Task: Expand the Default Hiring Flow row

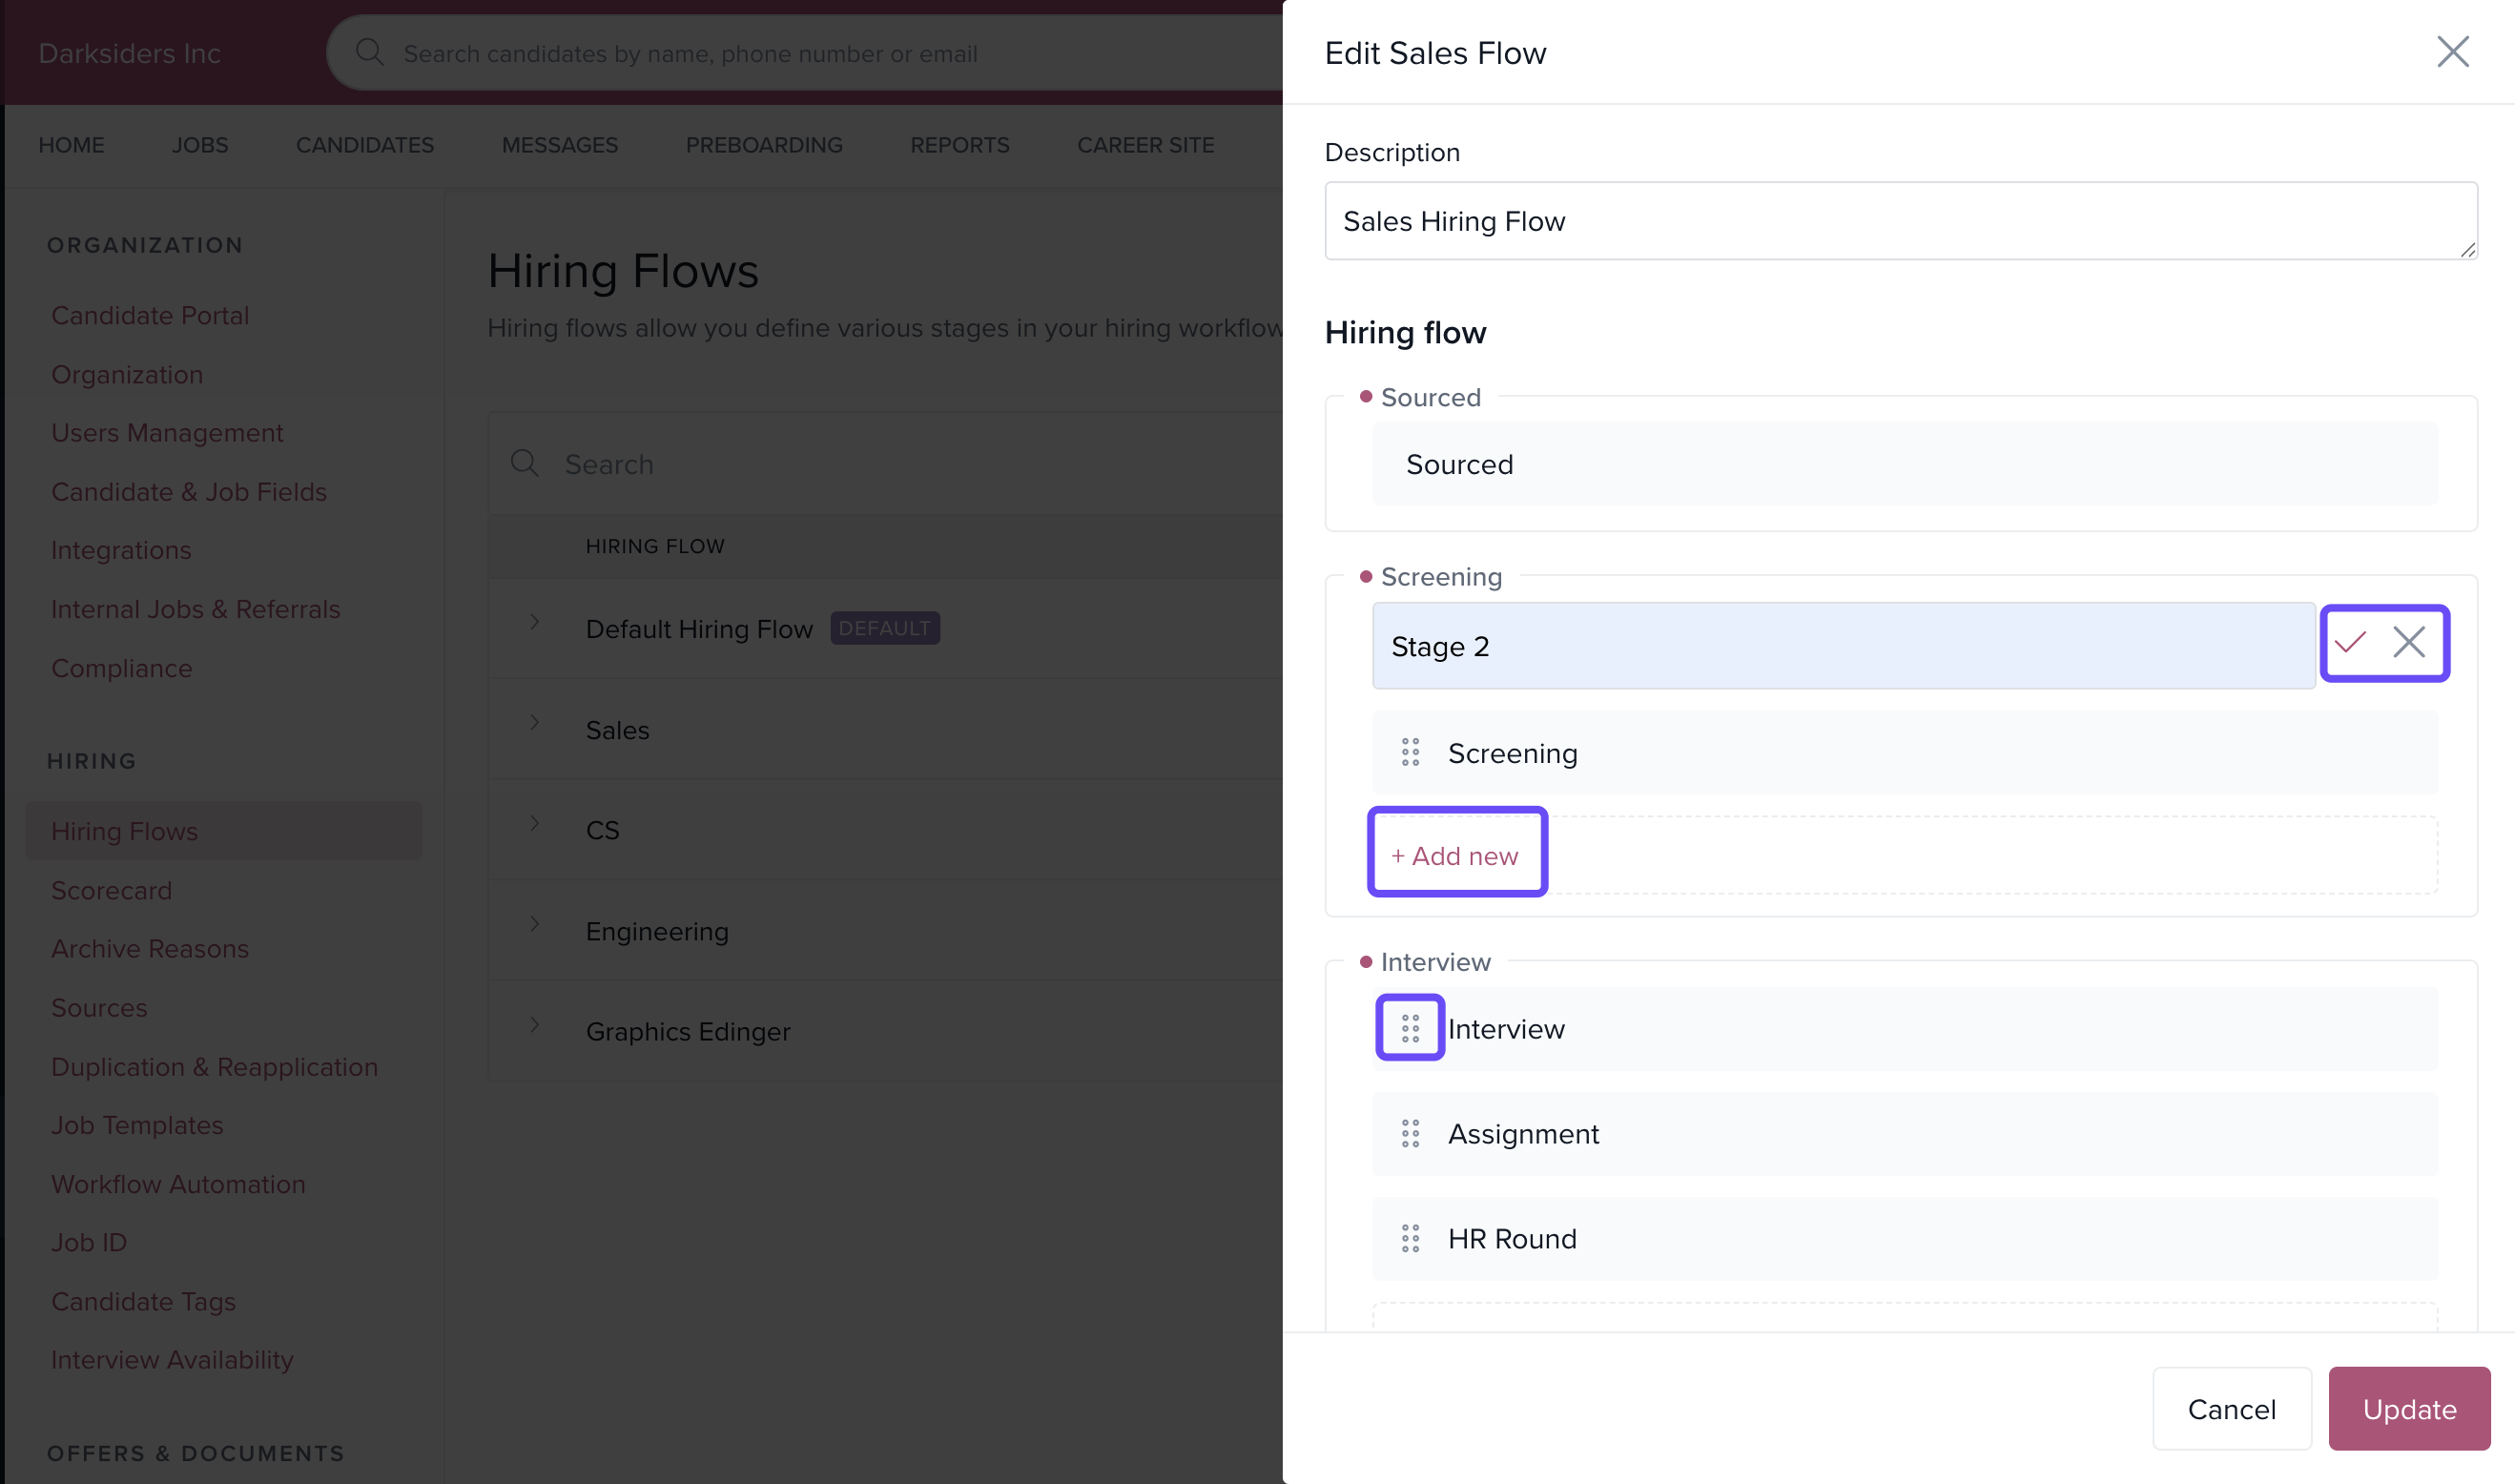Action: (535, 622)
